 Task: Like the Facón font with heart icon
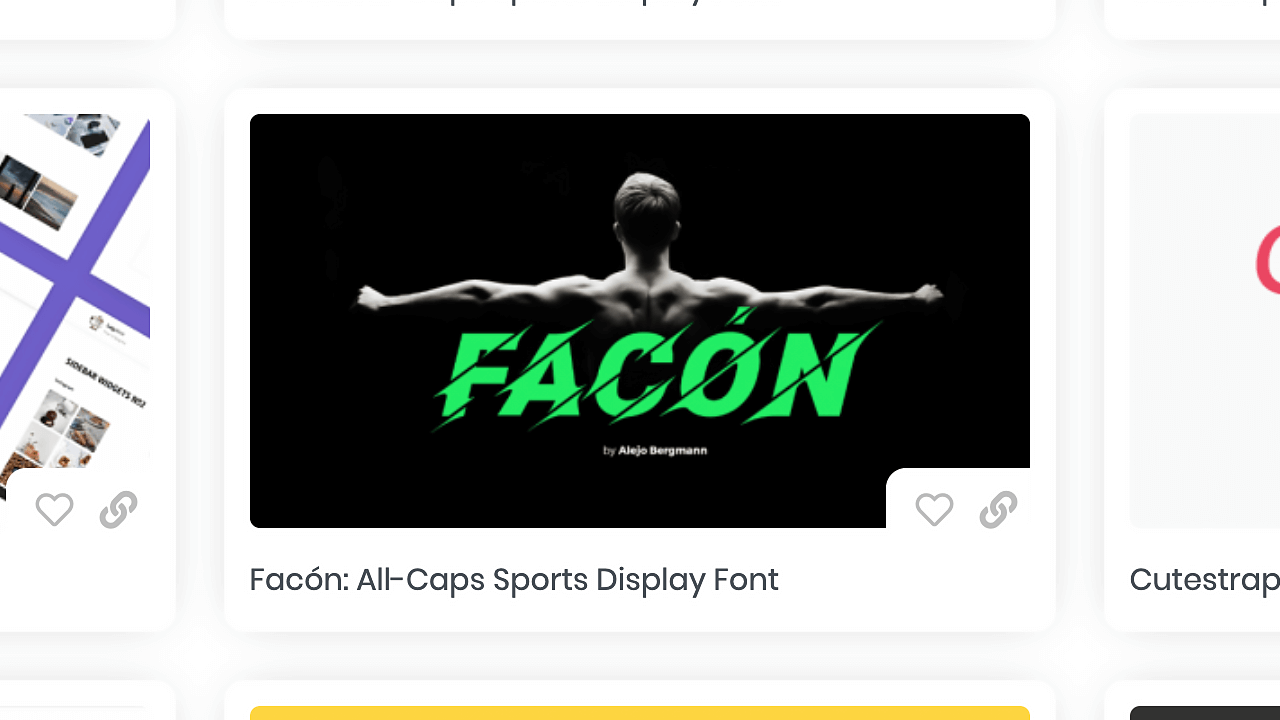[934, 510]
